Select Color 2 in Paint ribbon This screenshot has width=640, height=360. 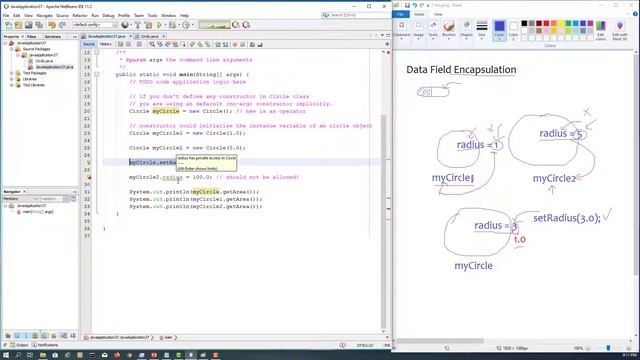(x=513, y=30)
